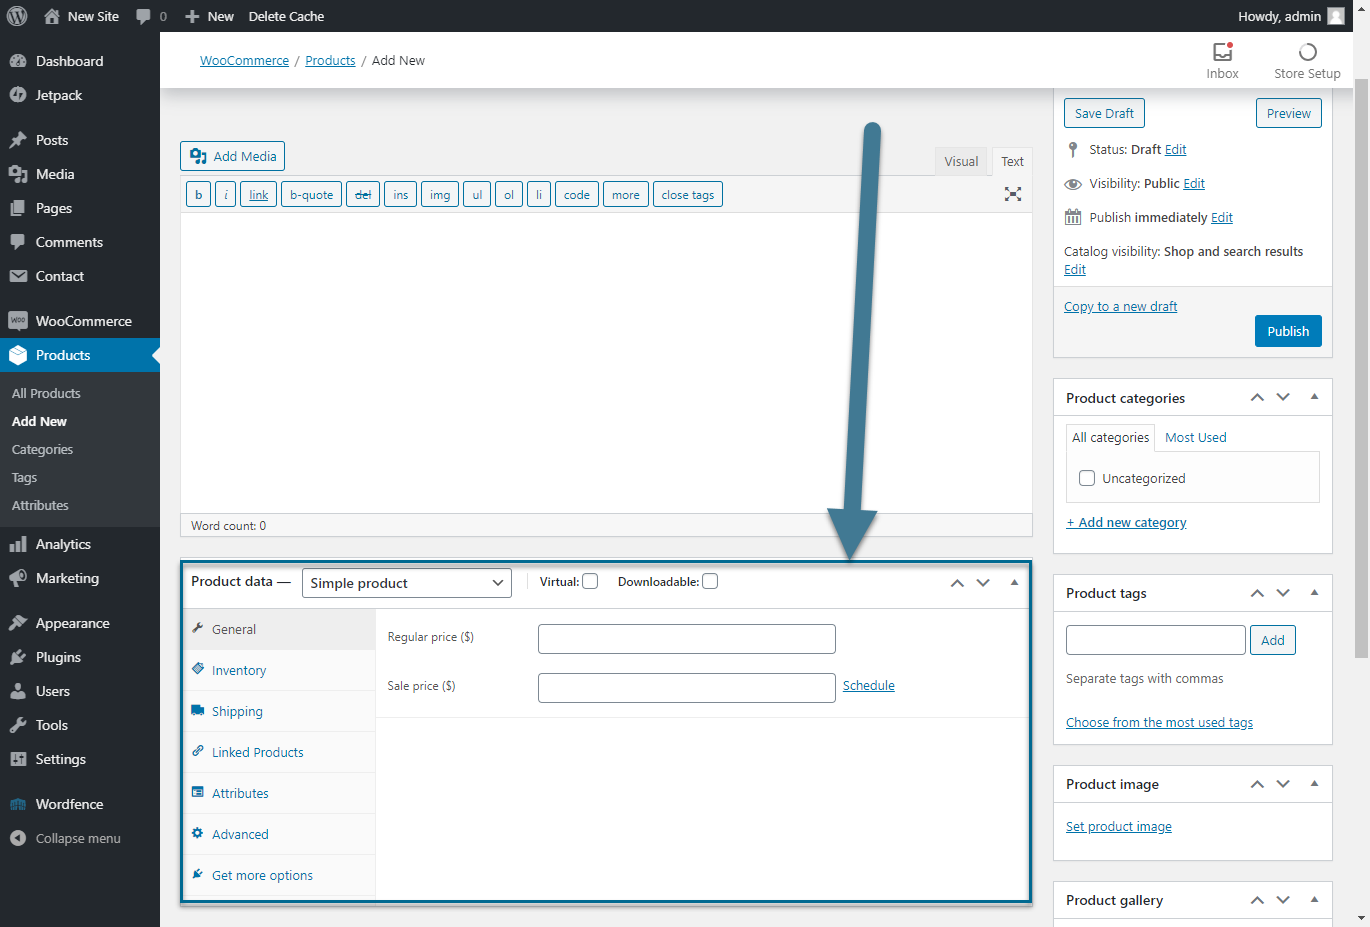The image size is (1370, 927).
Task: Click the Contact envelope icon
Action: pos(18,276)
